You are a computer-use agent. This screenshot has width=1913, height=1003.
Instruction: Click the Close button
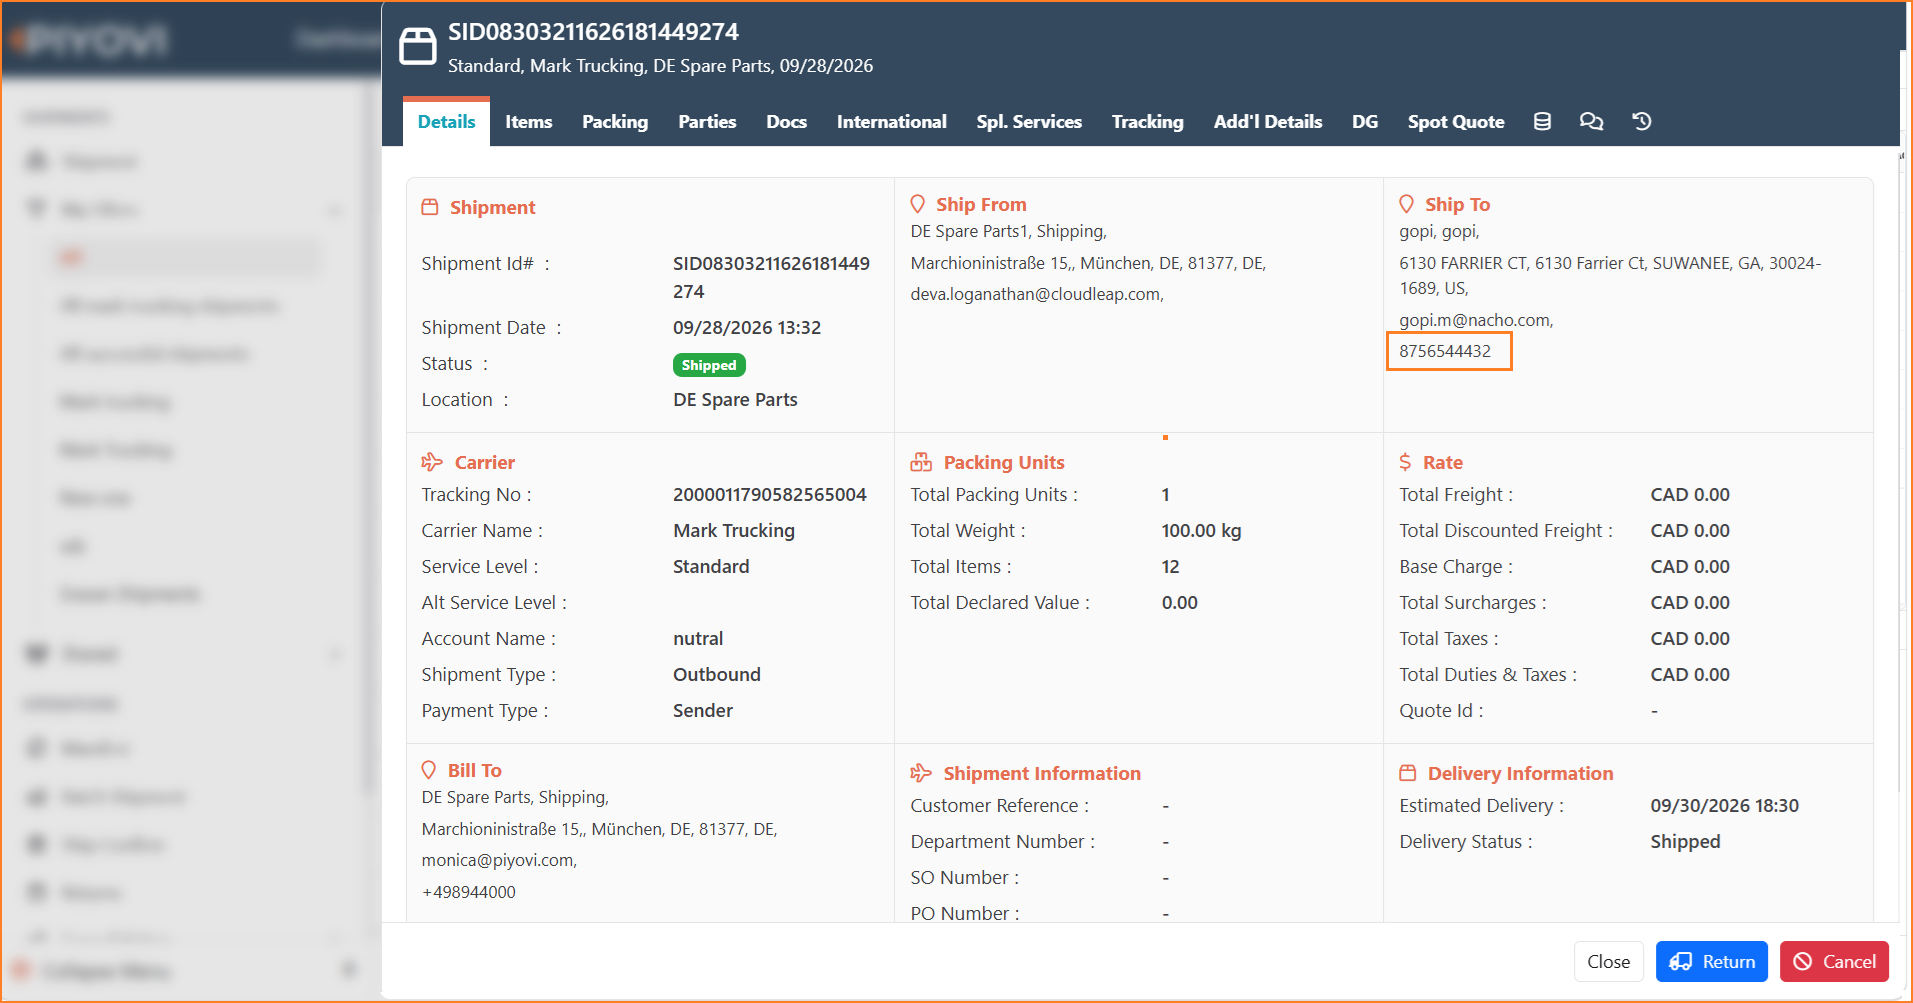[1608, 961]
